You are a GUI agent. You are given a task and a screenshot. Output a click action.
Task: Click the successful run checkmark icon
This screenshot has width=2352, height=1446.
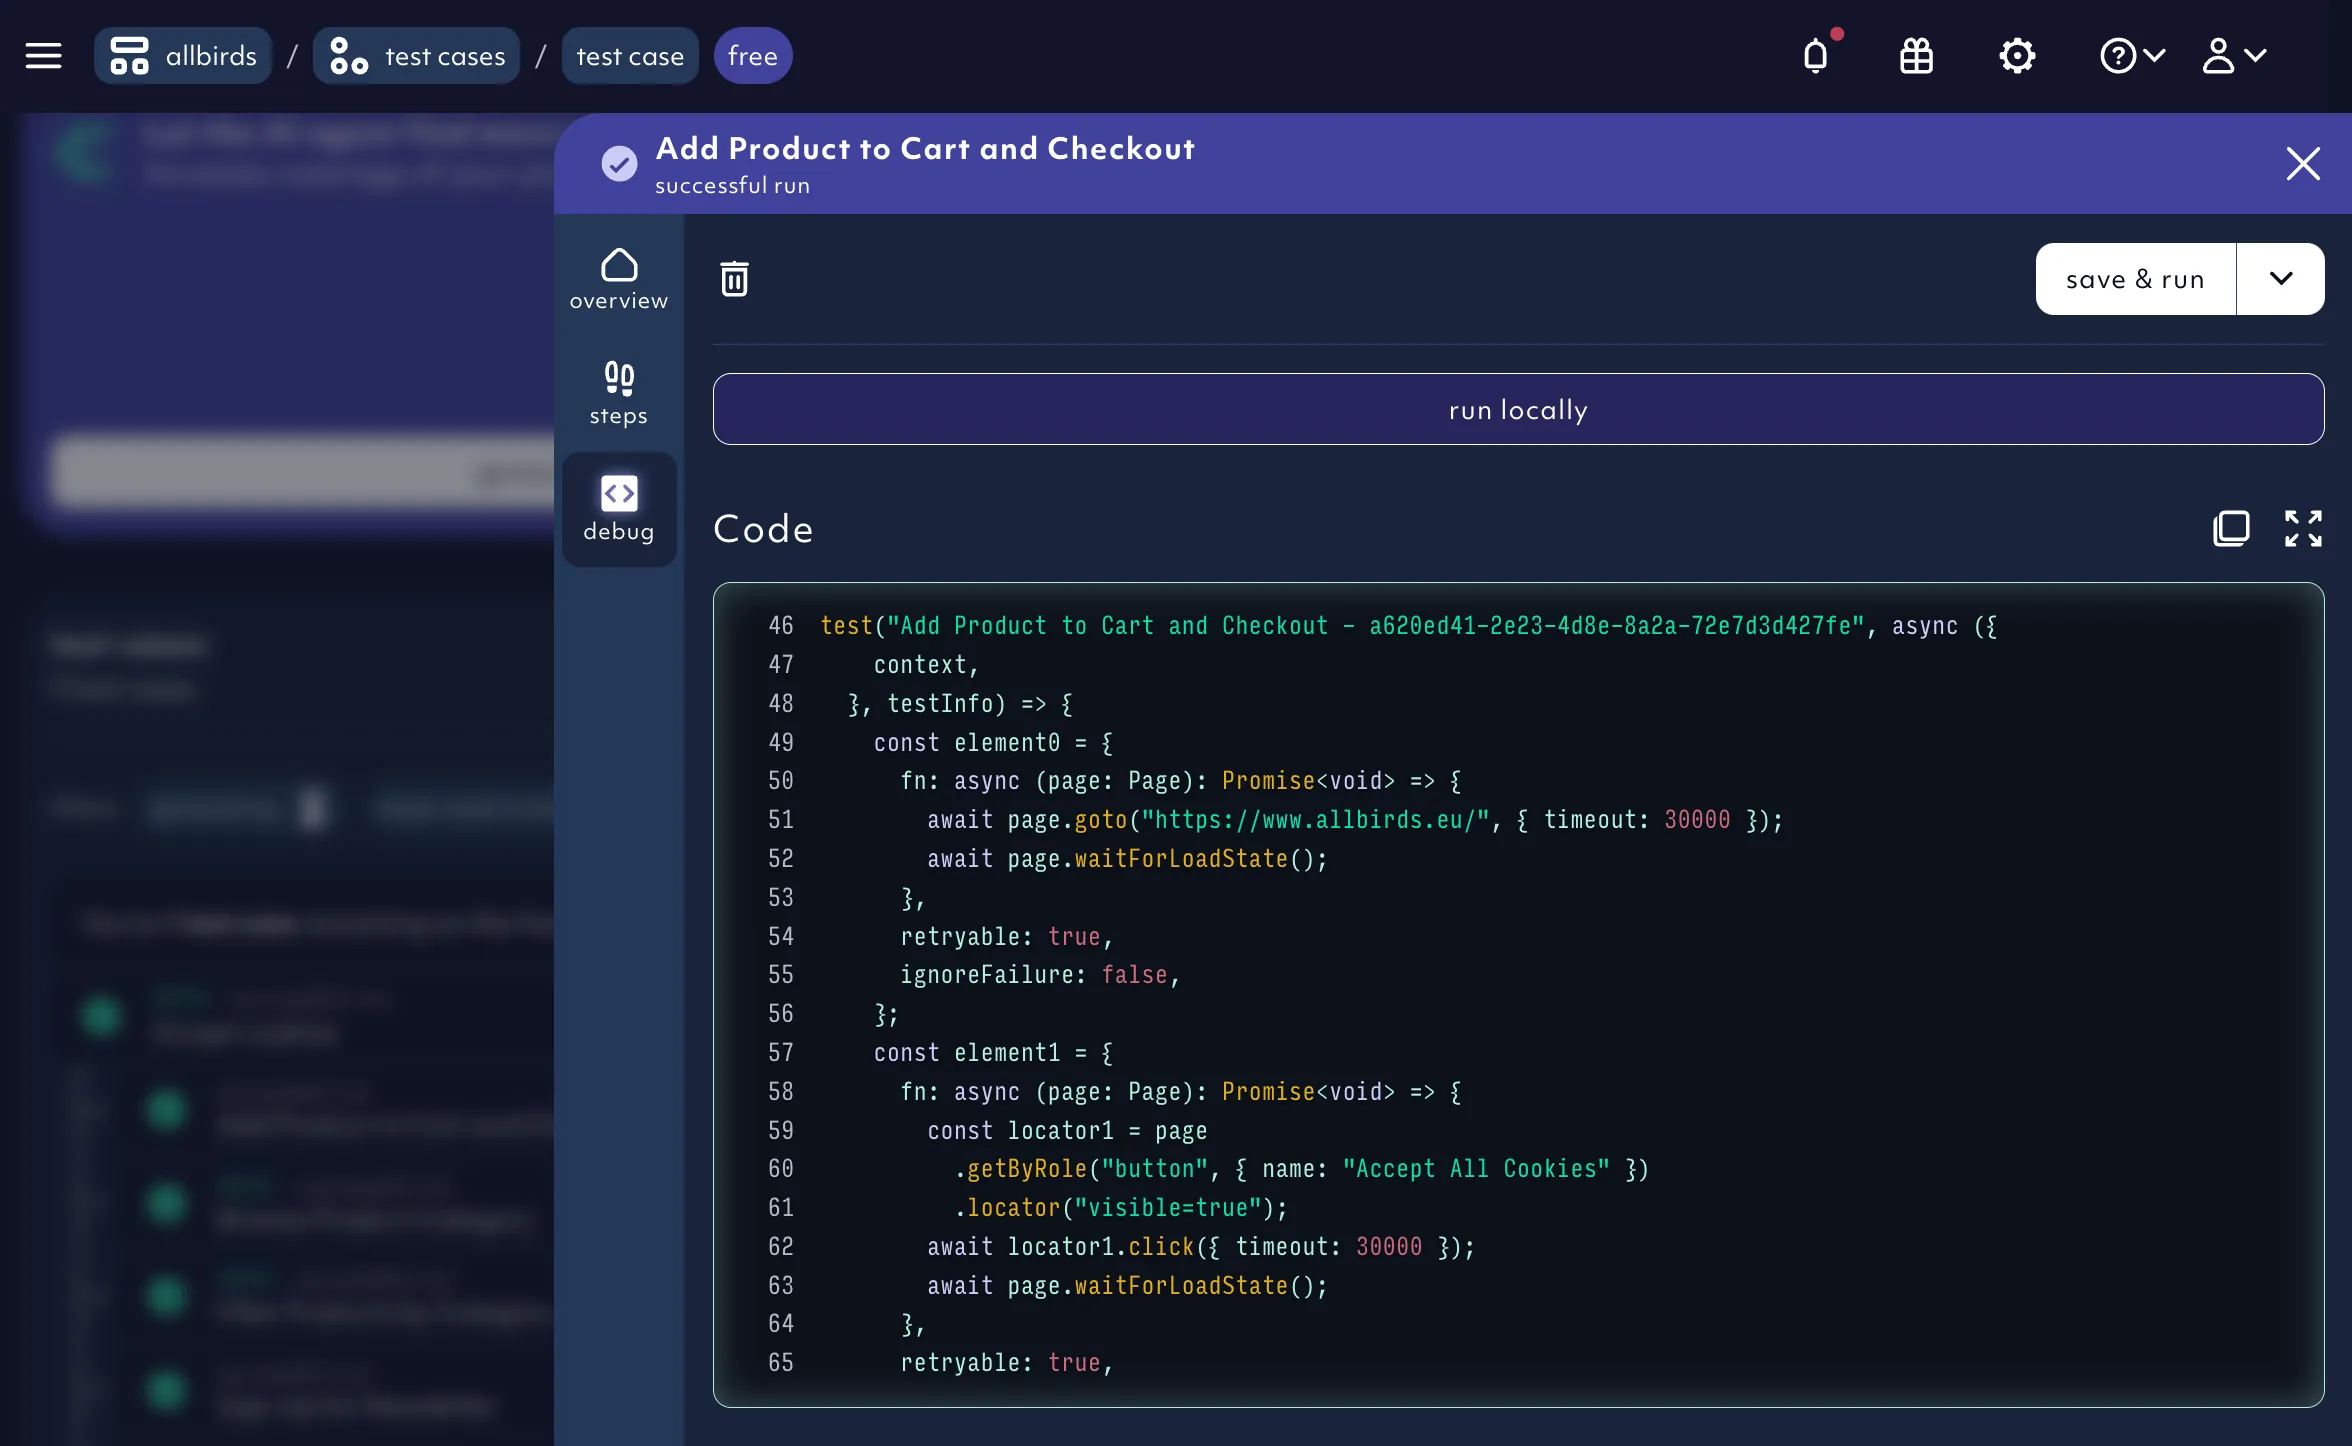(619, 164)
